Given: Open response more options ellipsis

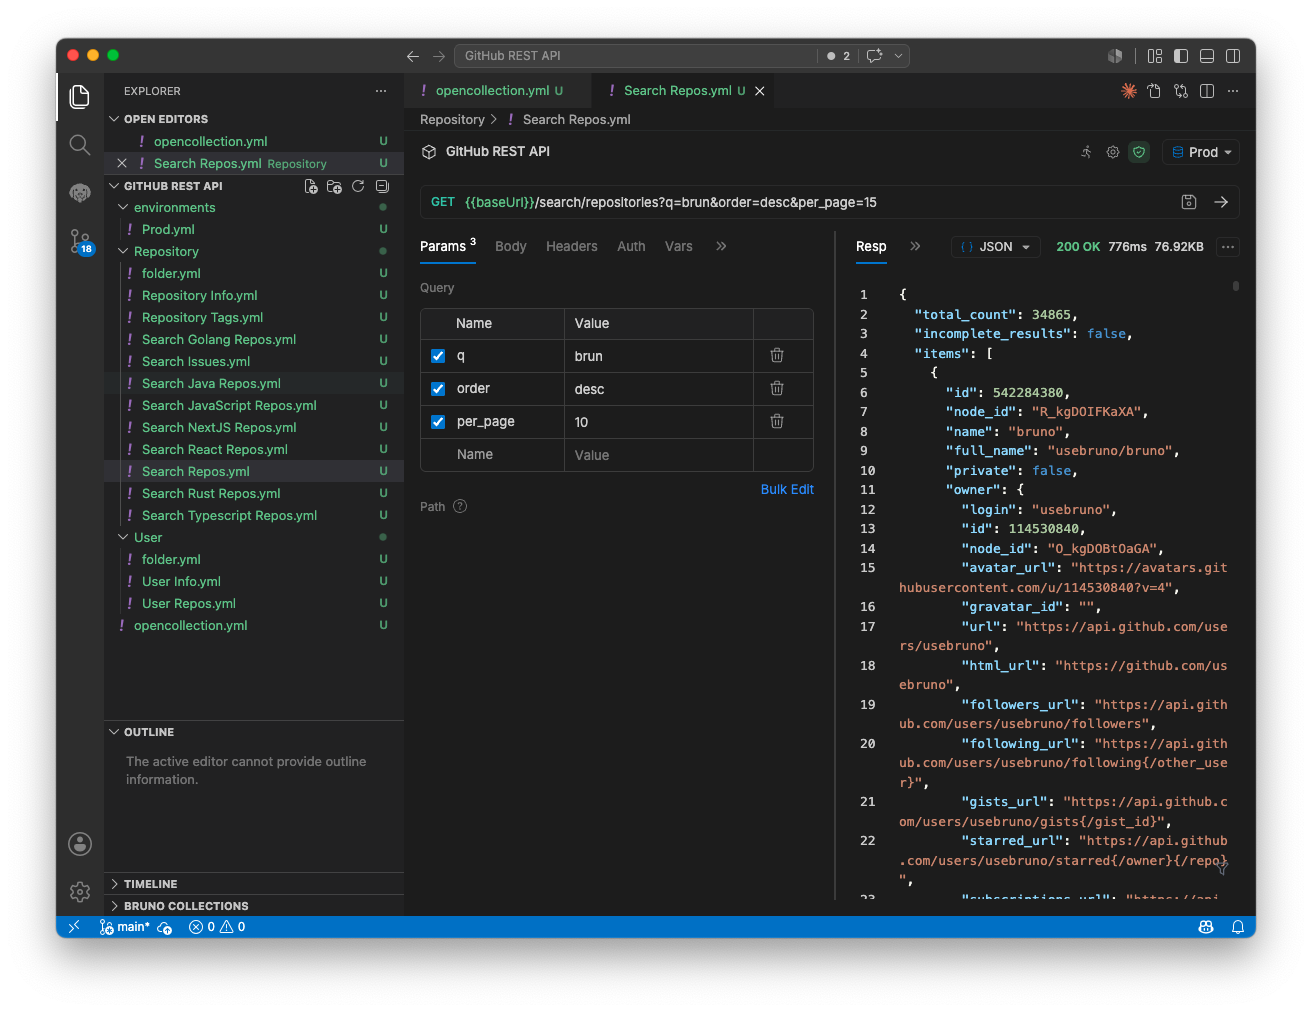Looking at the screenshot, I should click(1228, 247).
